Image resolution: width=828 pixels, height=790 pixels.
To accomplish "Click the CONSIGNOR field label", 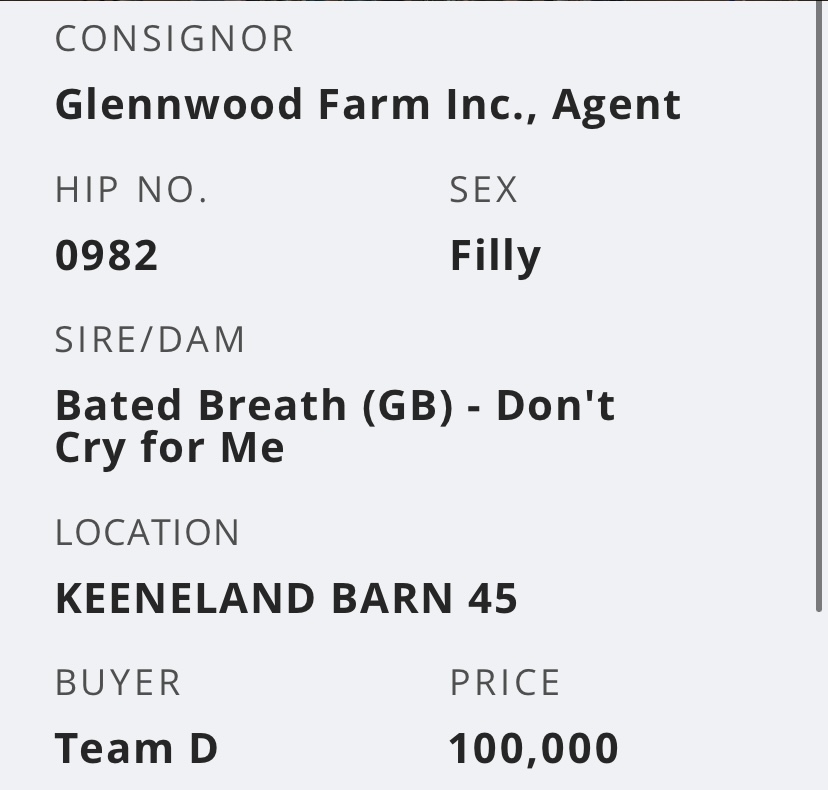I will tap(175, 39).
